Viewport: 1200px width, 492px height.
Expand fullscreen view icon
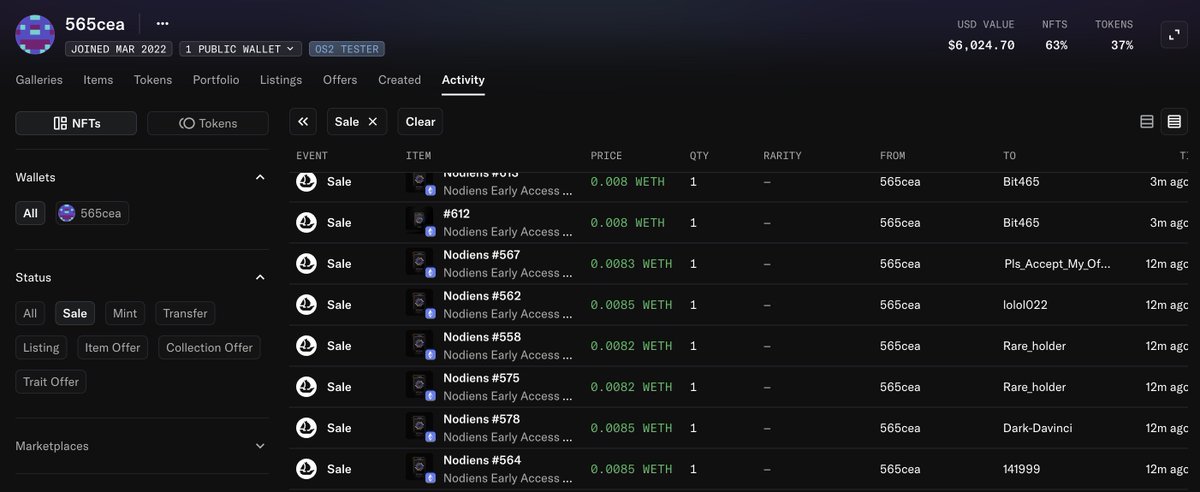(1172, 35)
